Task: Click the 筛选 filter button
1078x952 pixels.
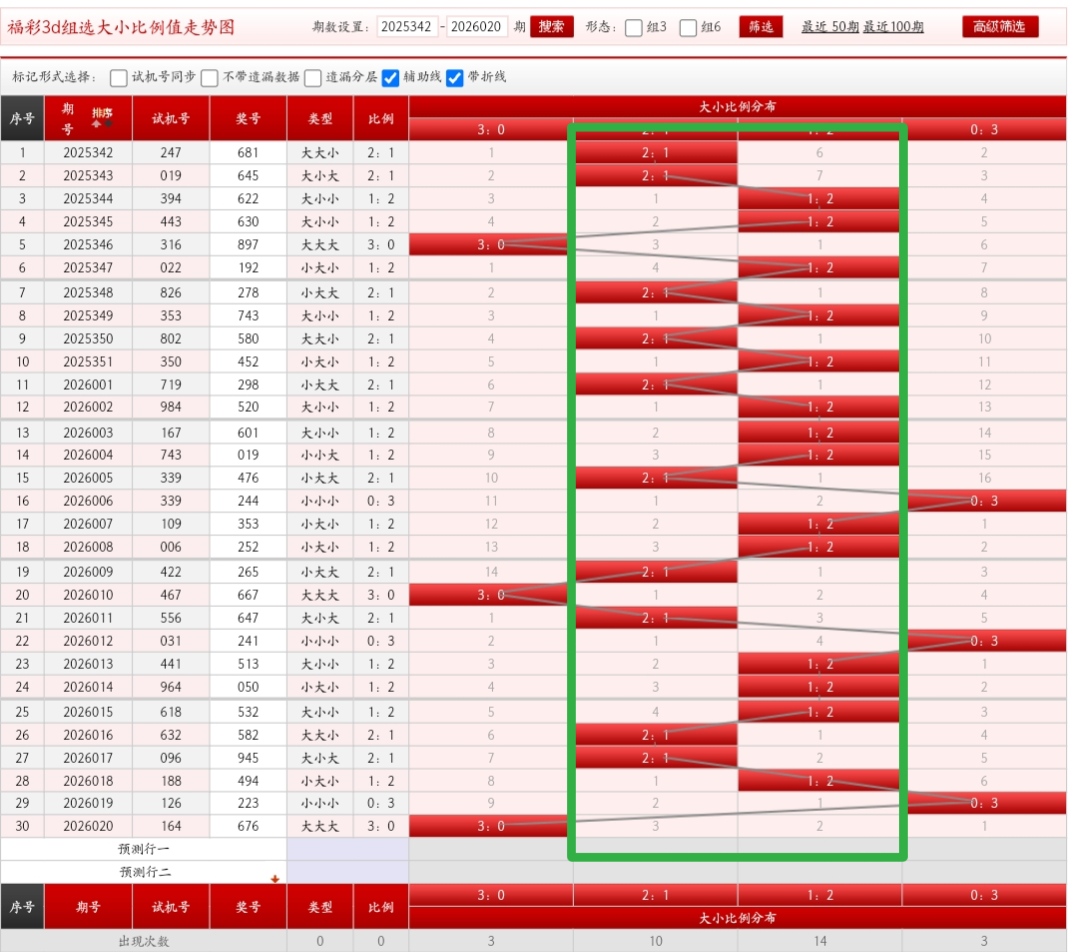Action: point(761,27)
